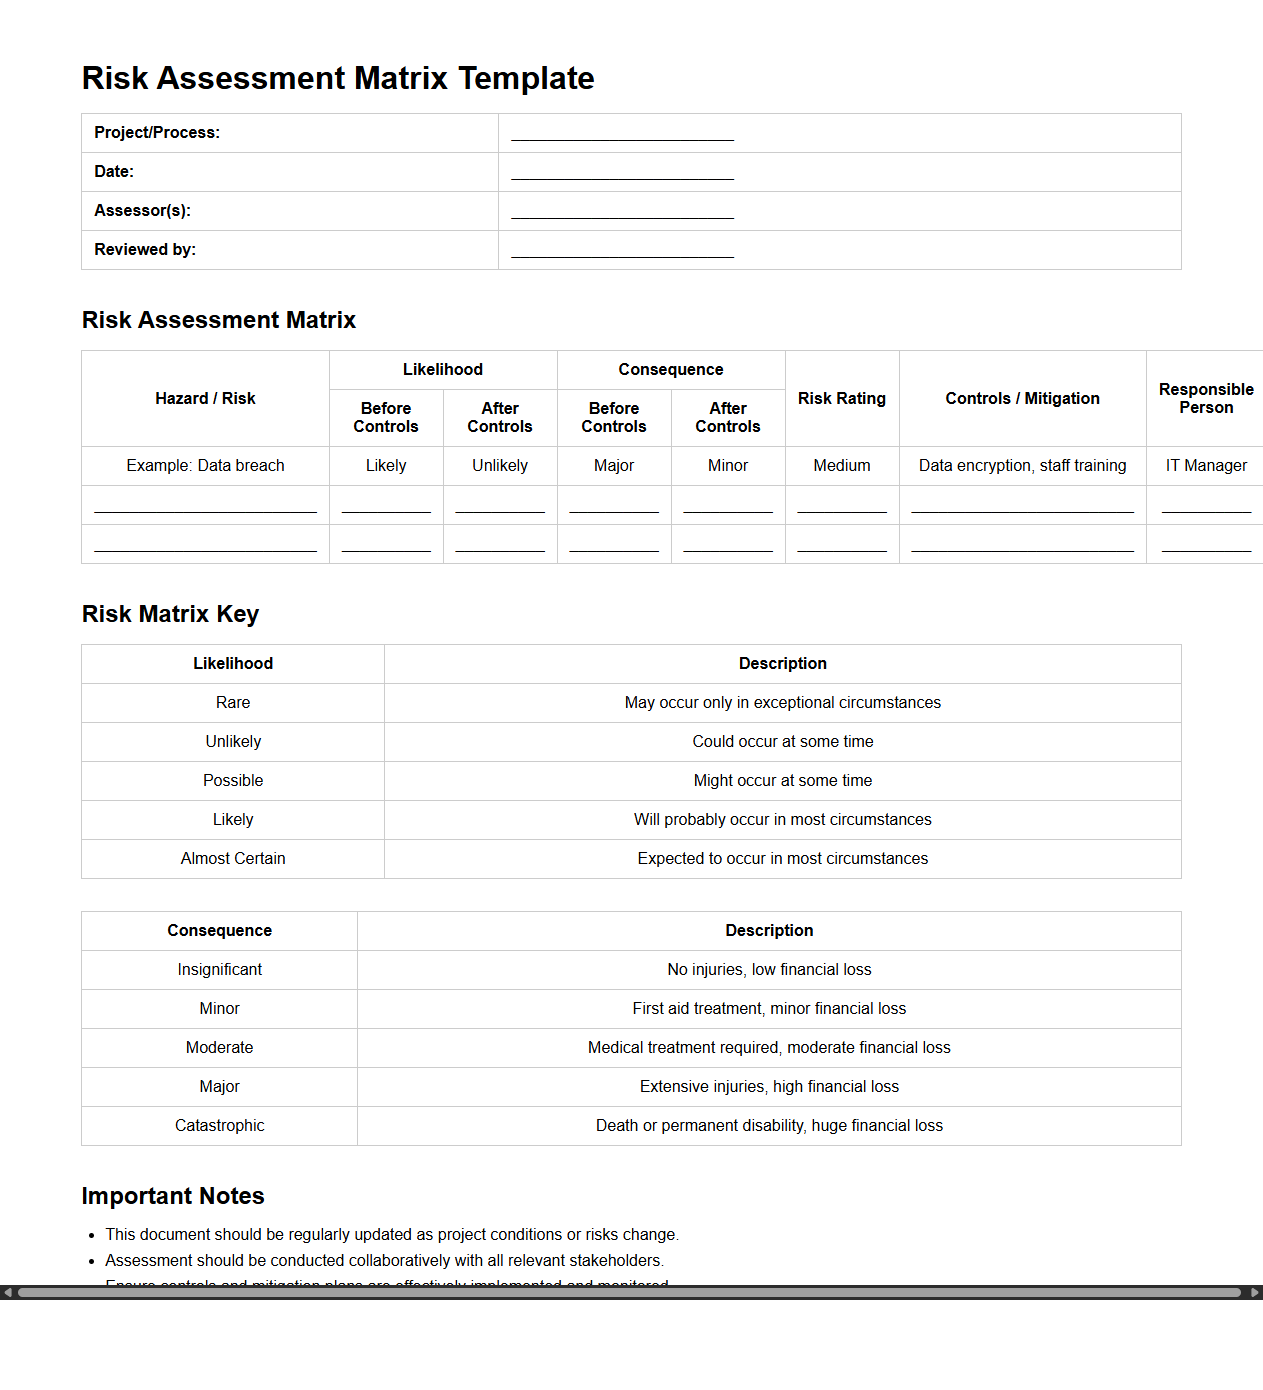Click the 'Responsible Person' column header
This screenshot has height=1390, width=1263.
[x=1205, y=398]
